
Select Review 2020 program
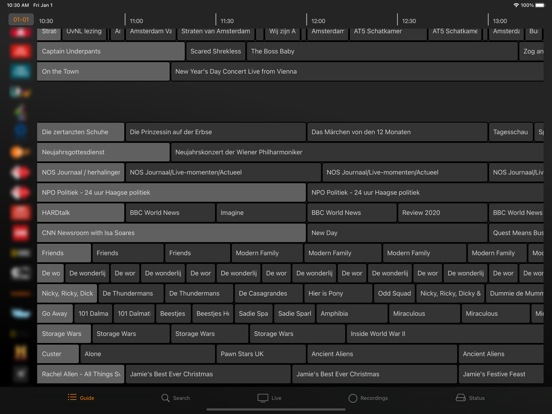[x=443, y=213]
